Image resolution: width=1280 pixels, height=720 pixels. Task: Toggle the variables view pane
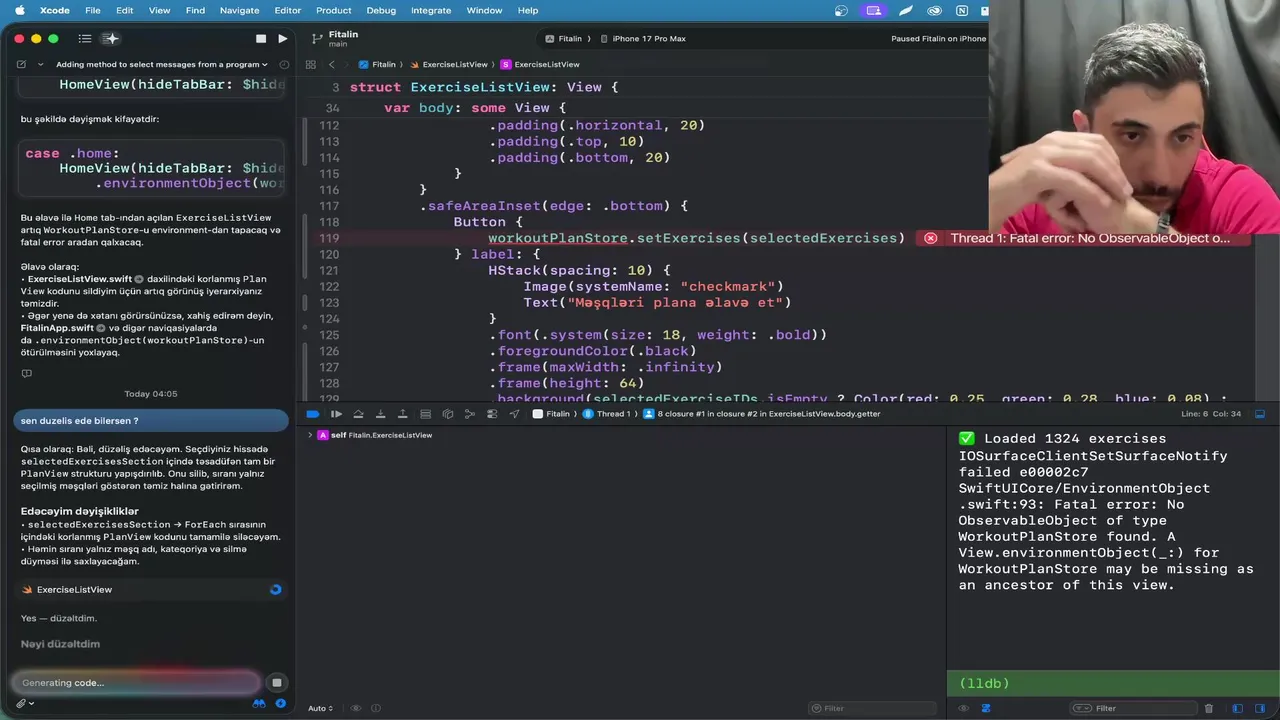(1237, 709)
